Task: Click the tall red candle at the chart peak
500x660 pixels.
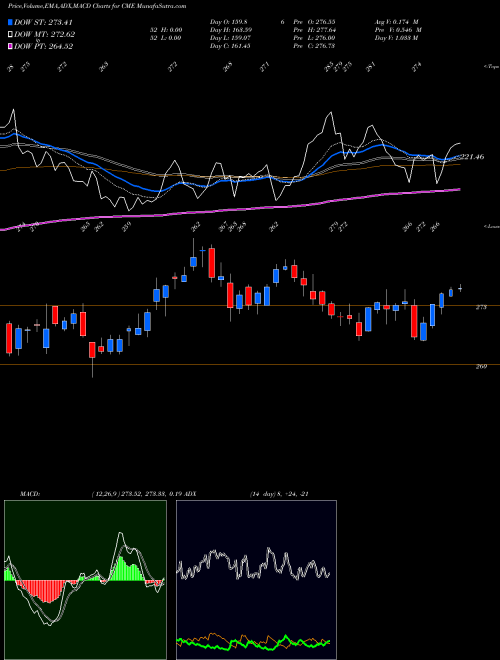Action: [212, 263]
